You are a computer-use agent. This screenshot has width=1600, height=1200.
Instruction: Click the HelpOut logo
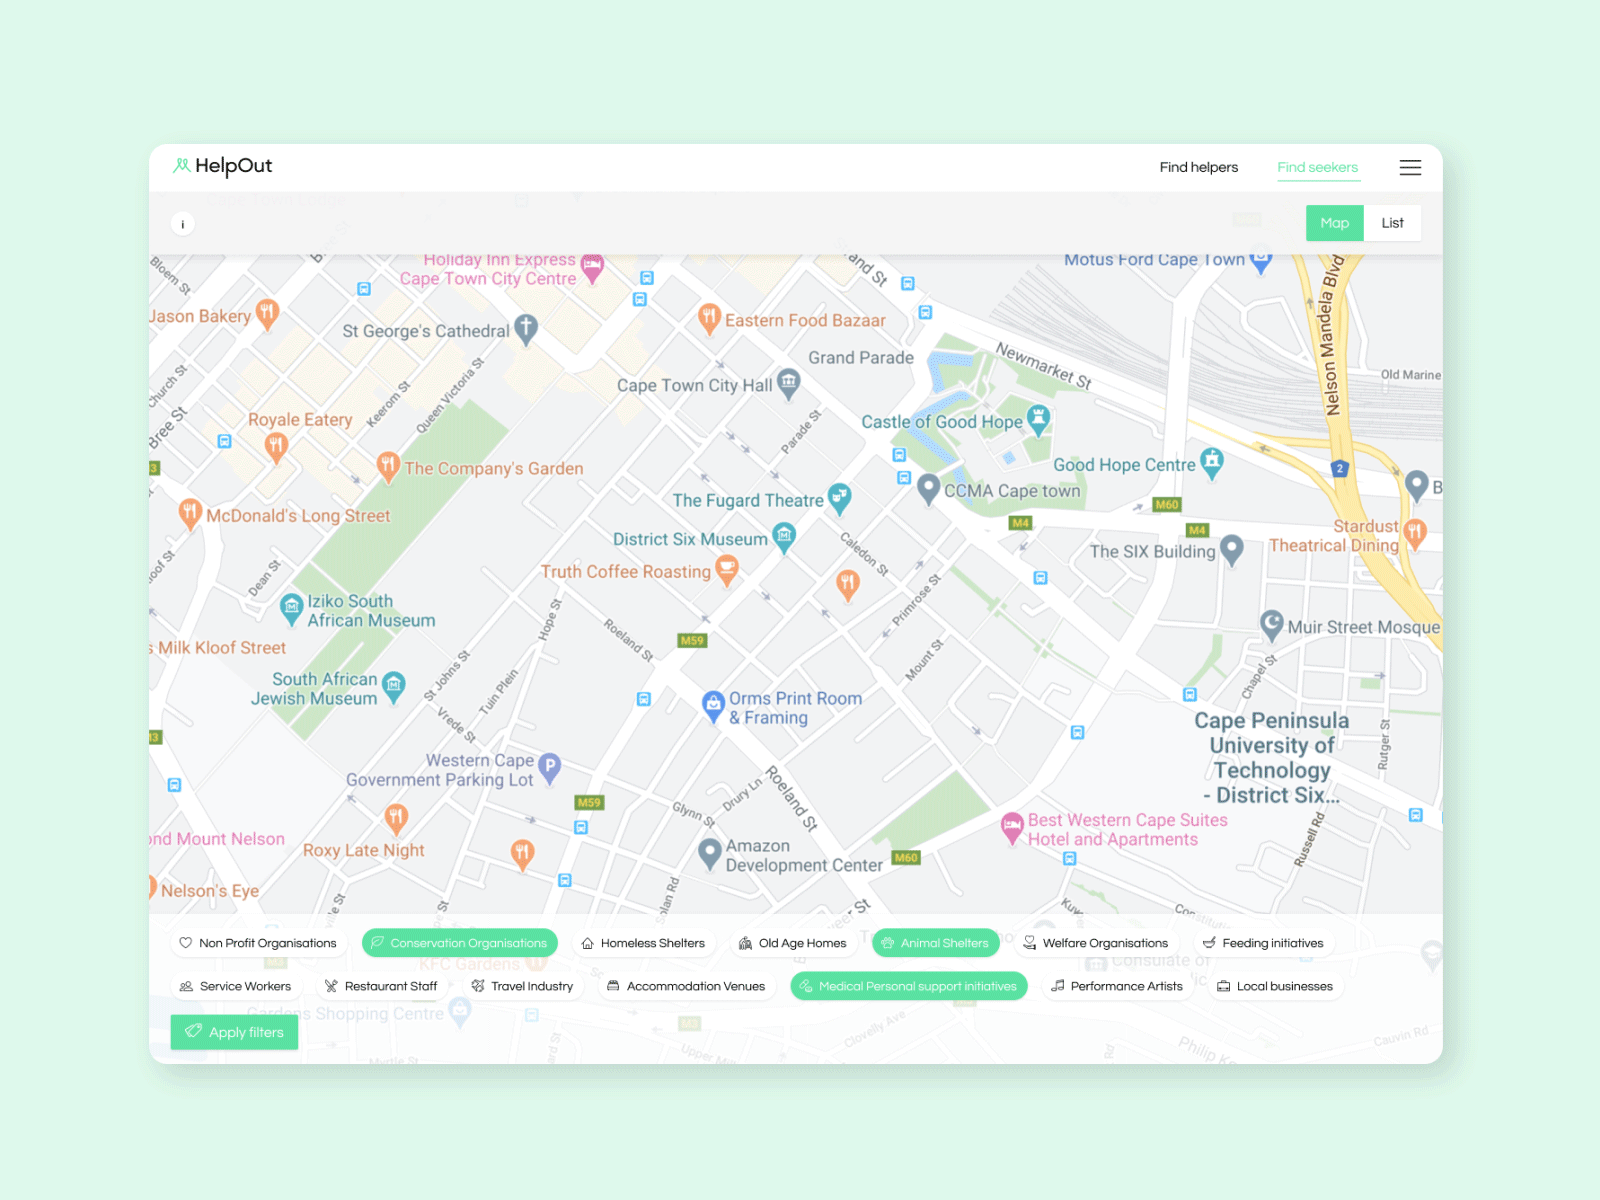point(222,166)
